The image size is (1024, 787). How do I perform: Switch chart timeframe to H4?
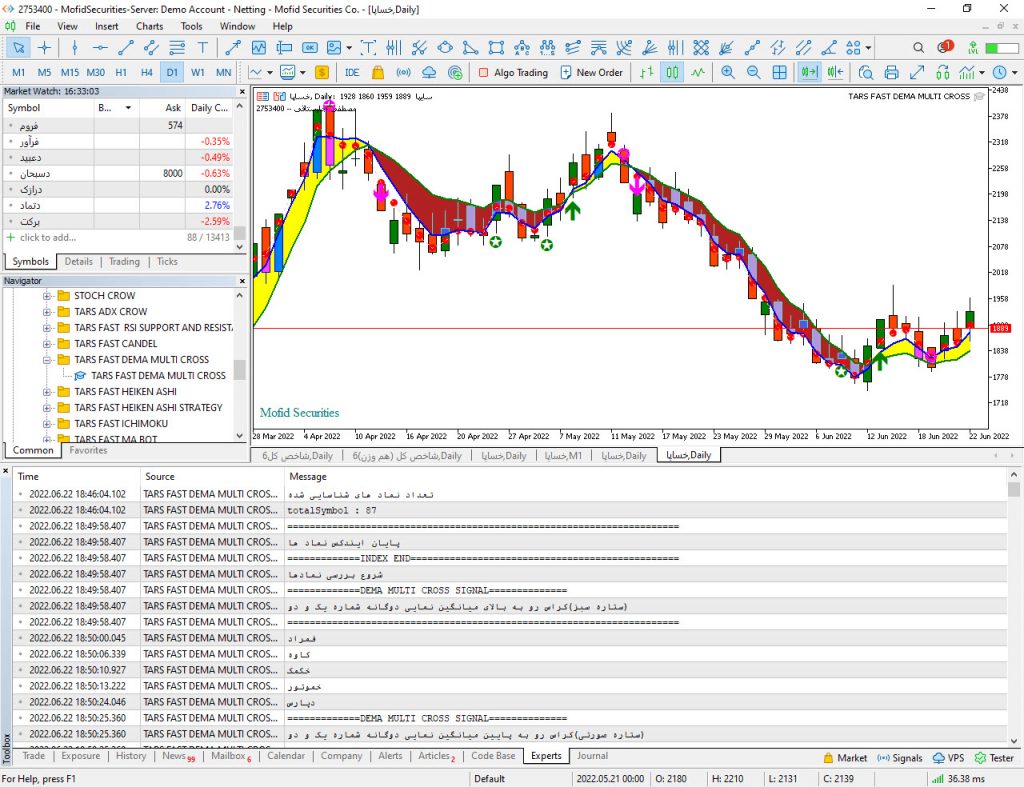pos(146,72)
